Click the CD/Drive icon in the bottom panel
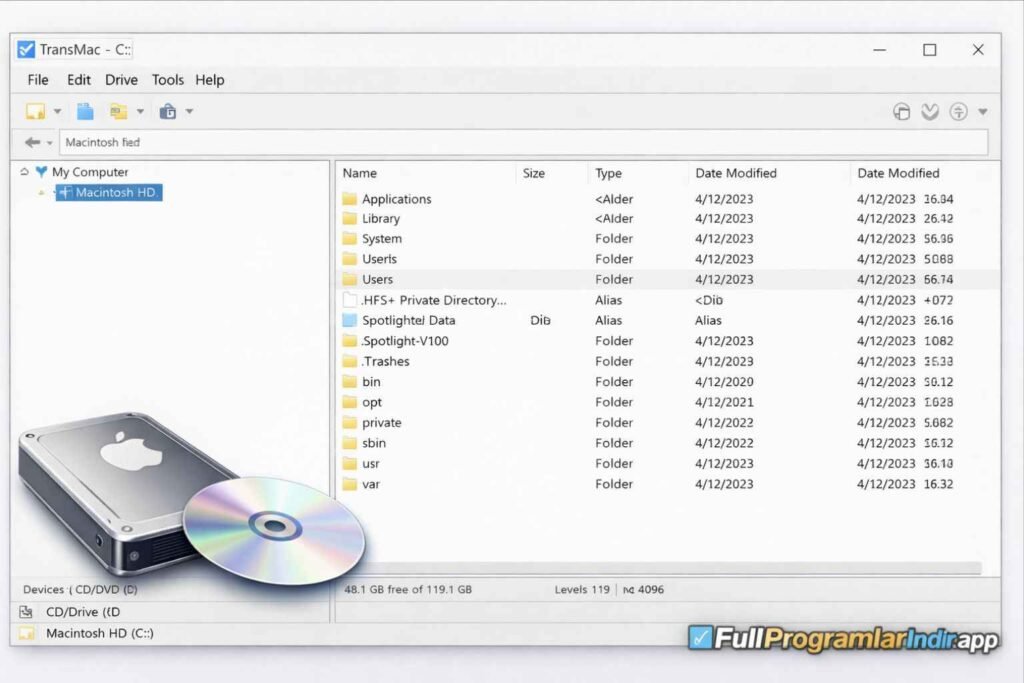Screen dimensions: 1024x683 point(26,612)
